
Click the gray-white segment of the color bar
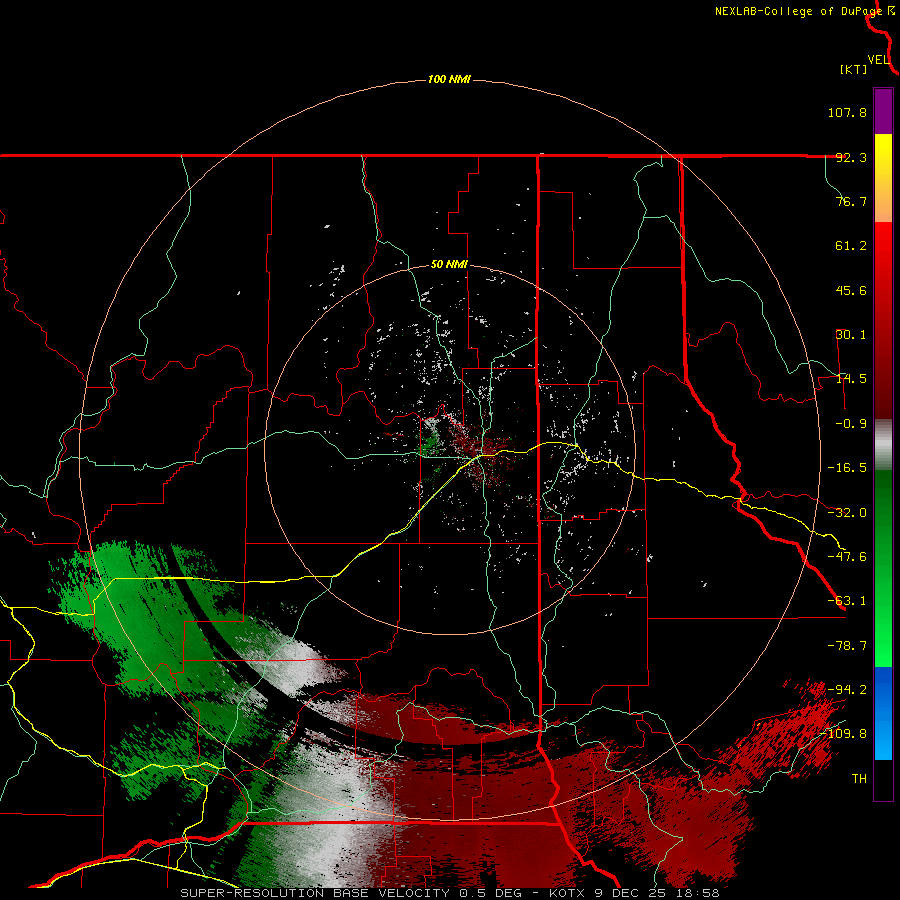(883, 445)
